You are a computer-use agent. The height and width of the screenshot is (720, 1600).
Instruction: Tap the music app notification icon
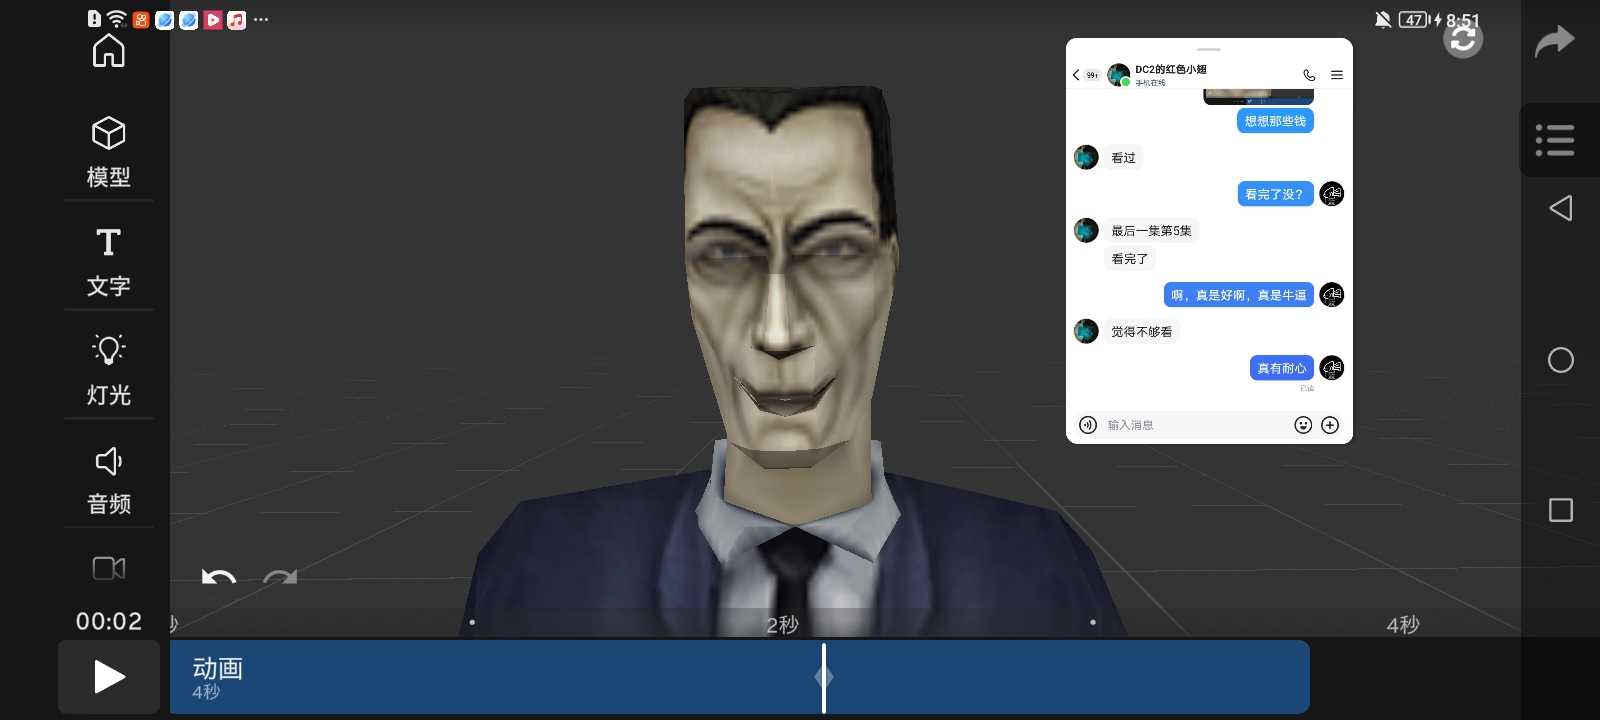(236, 20)
